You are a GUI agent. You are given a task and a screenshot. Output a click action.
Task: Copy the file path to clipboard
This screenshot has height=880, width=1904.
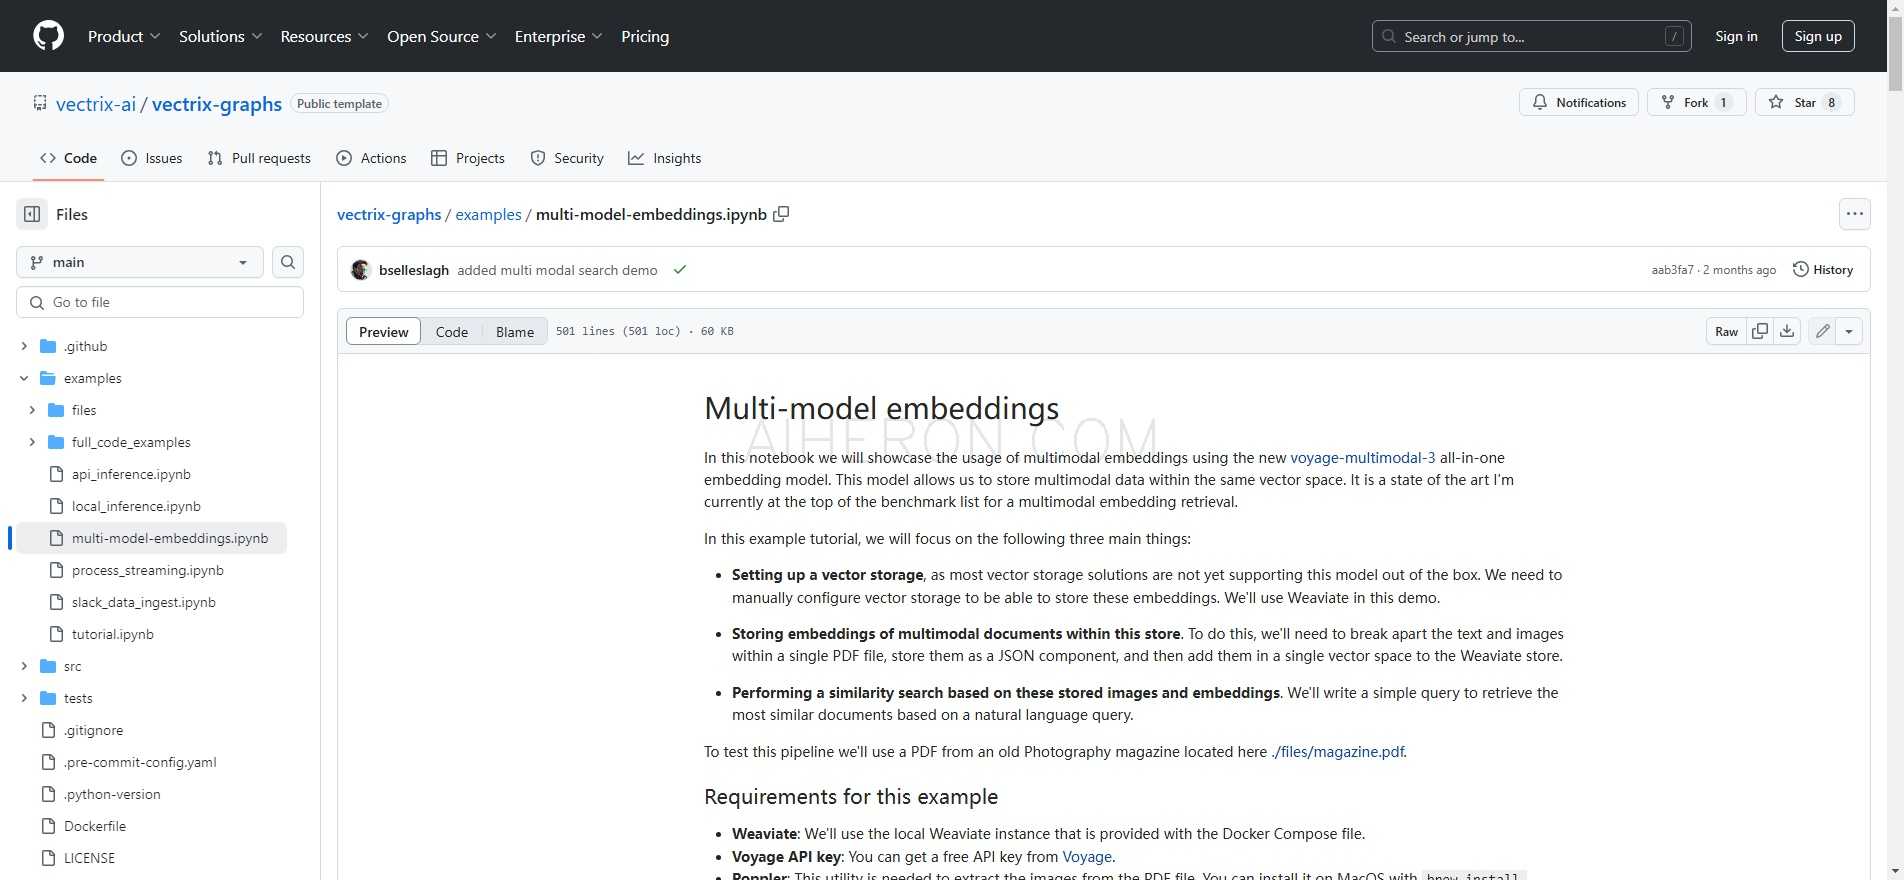pyautogui.click(x=781, y=214)
